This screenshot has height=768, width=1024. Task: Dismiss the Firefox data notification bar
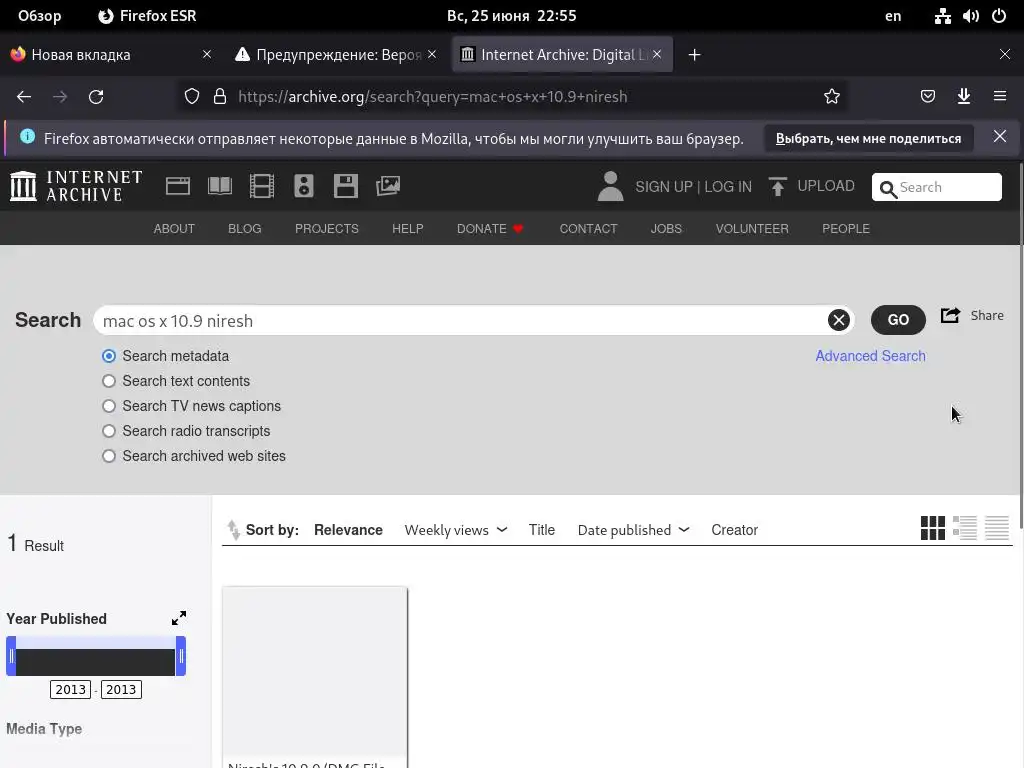click(999, 136)
